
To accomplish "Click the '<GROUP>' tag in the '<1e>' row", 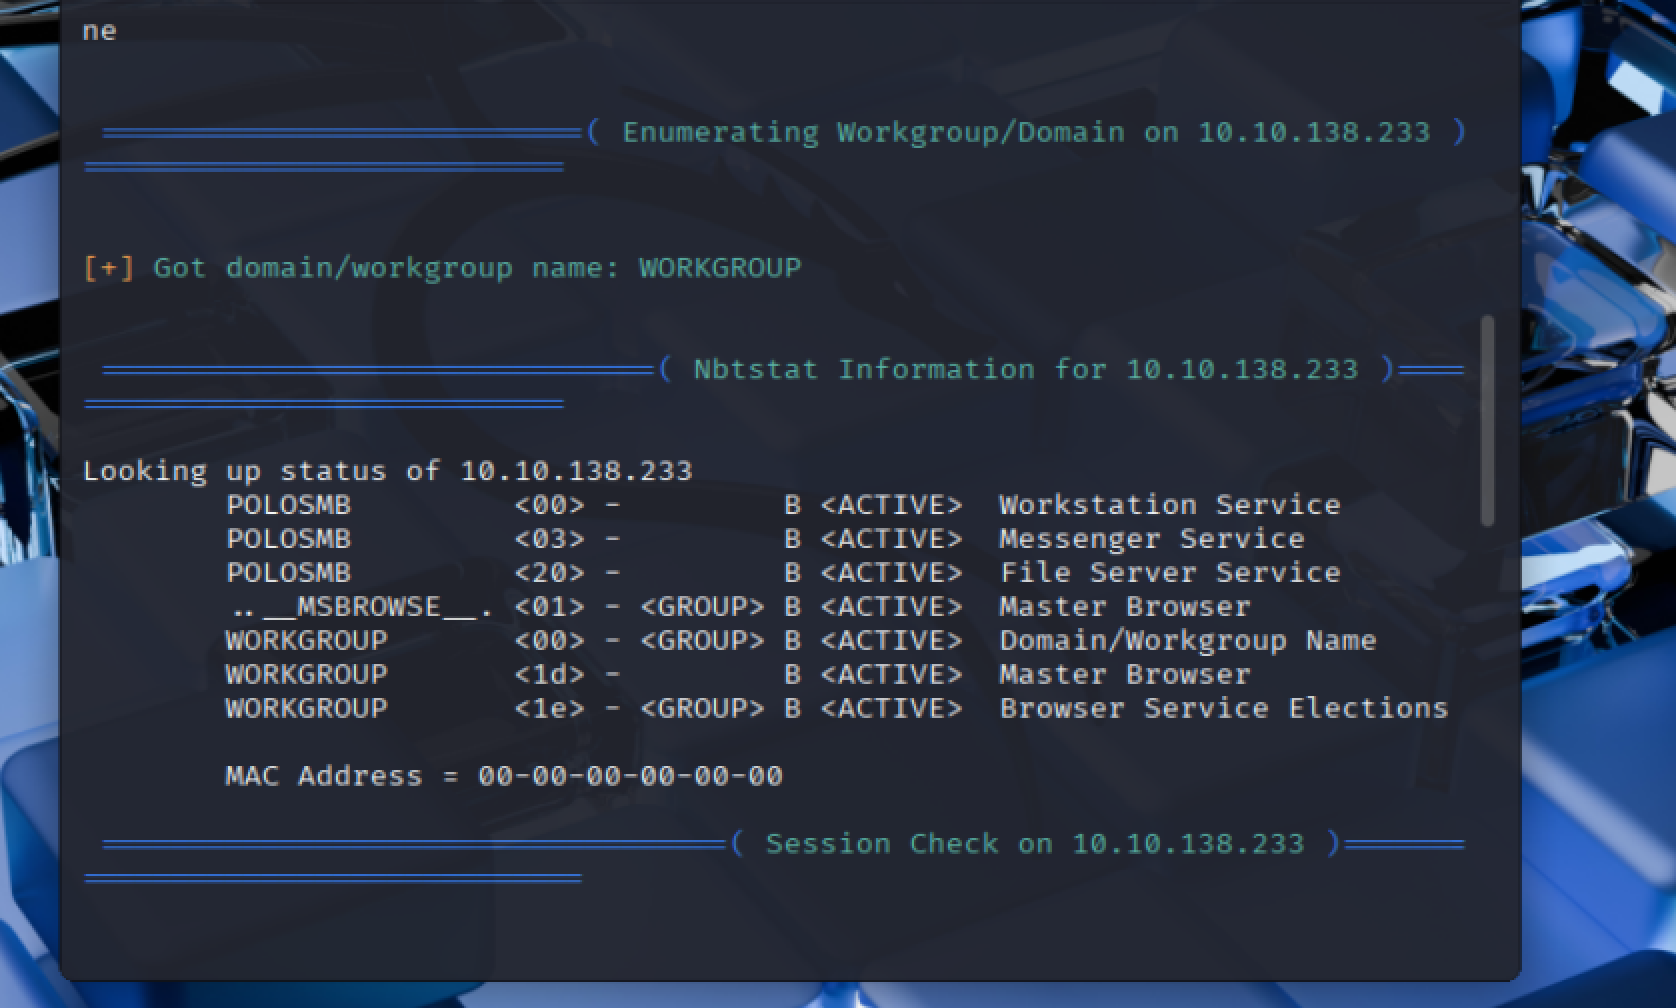I will [x=702, y=708].
